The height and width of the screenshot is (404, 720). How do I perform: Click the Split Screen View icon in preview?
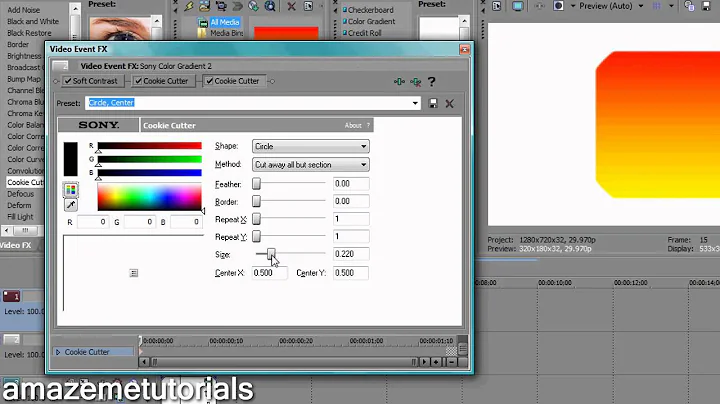(x=558, y=6)
